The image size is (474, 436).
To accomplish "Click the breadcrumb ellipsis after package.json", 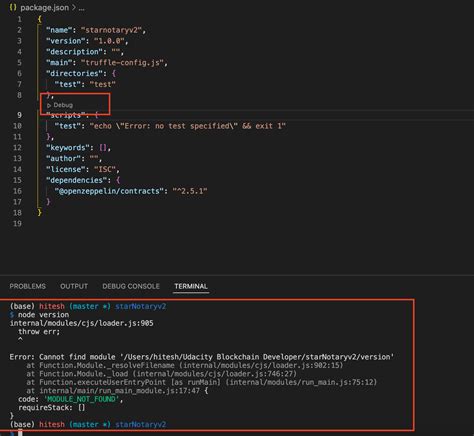I will (x=81, y=8).
